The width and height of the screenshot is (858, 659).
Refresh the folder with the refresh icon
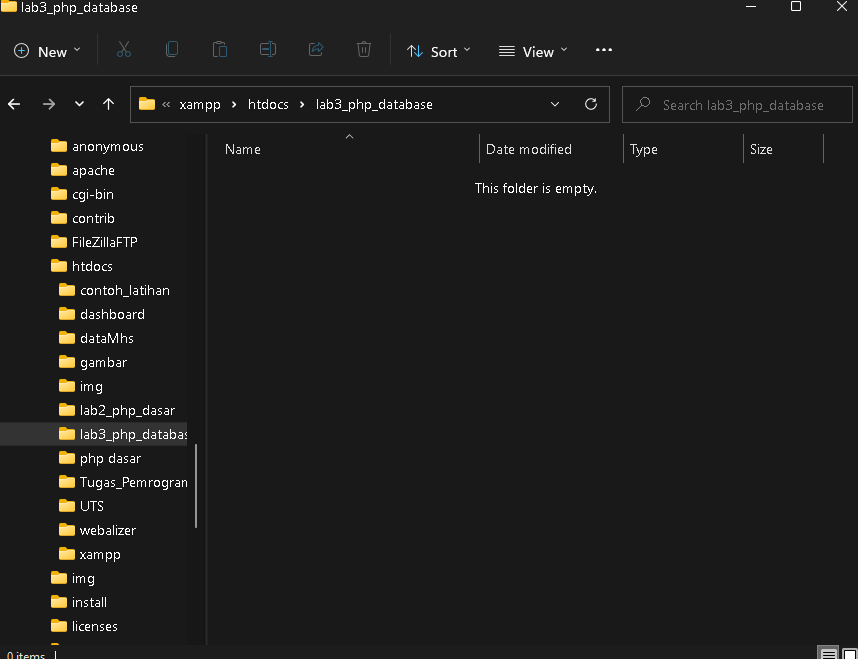[x=591, y=104]
